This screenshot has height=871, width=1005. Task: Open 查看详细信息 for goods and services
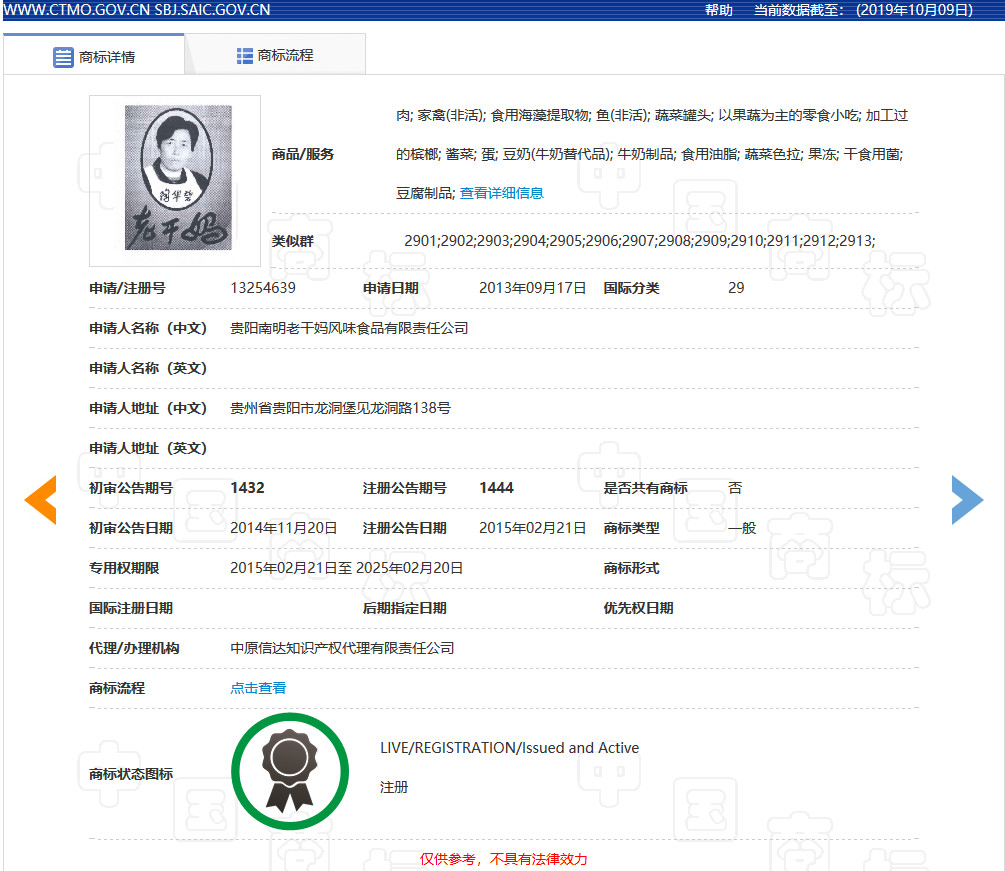[x=501, y=193]
